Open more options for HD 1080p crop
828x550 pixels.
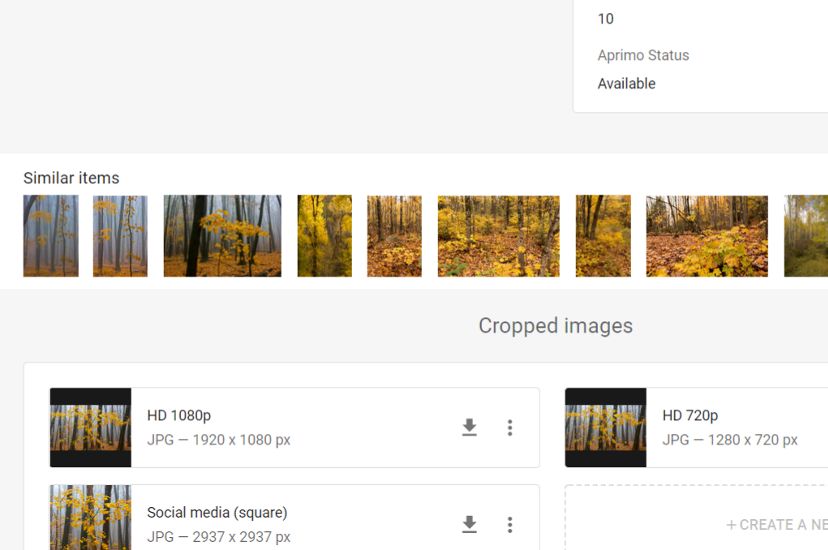(x=510, y=428)
